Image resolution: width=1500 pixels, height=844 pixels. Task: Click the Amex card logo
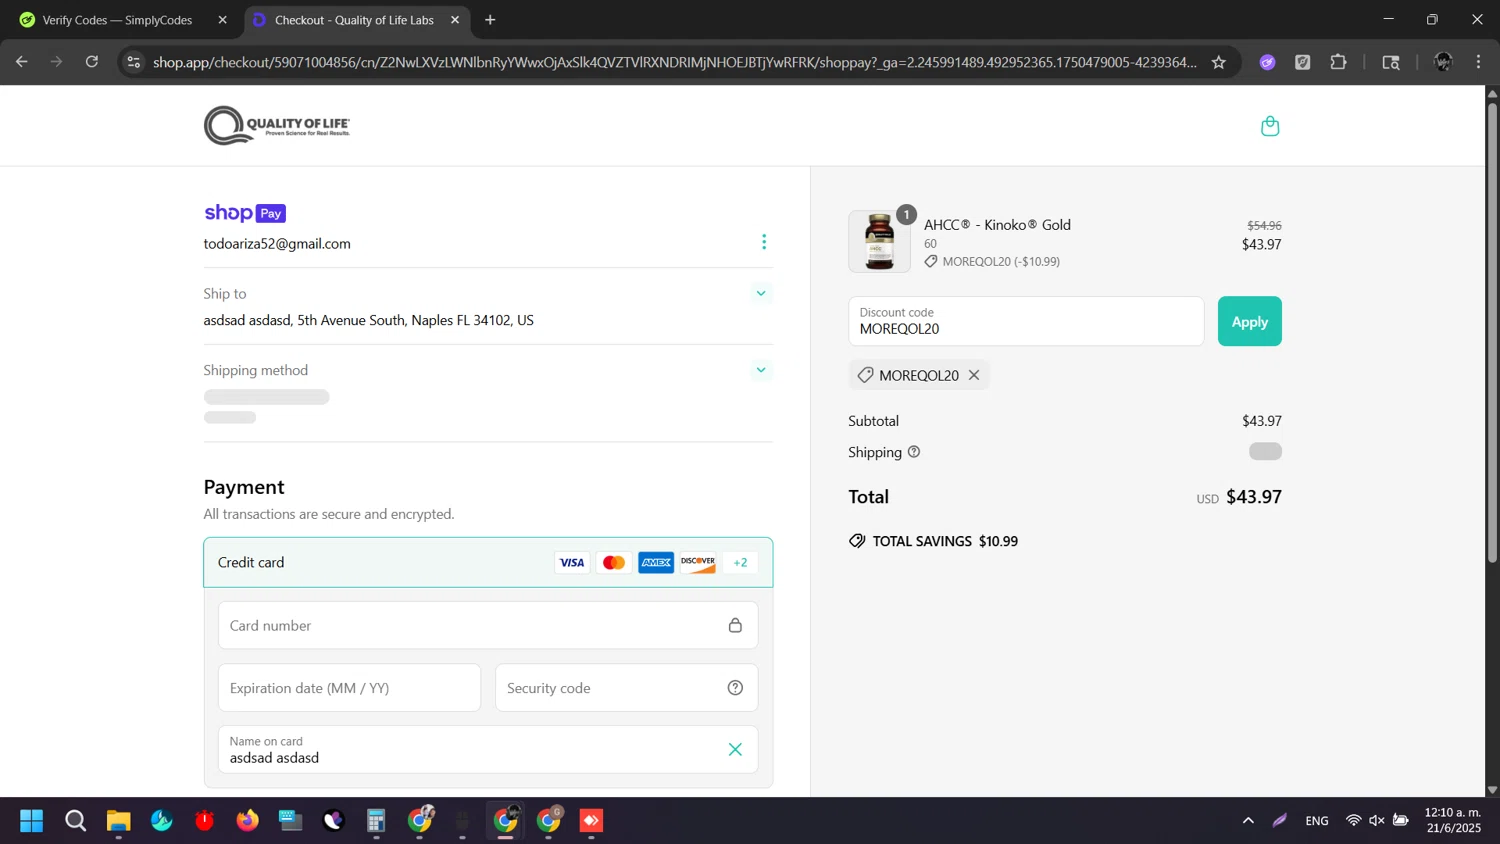click(x=656, y=563)
